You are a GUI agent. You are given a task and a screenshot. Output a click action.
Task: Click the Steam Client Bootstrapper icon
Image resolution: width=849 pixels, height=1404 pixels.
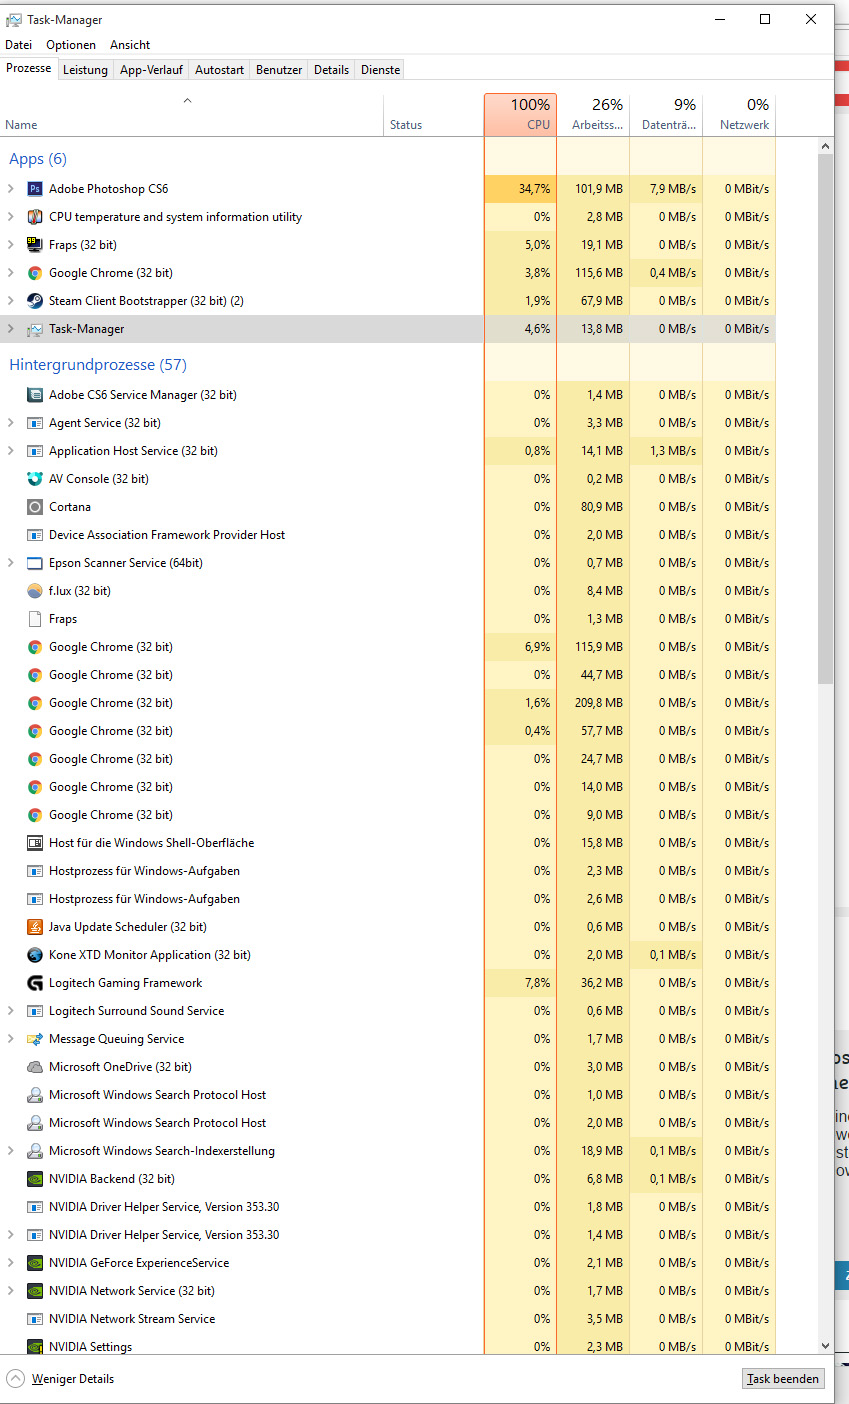pos(35,301)
